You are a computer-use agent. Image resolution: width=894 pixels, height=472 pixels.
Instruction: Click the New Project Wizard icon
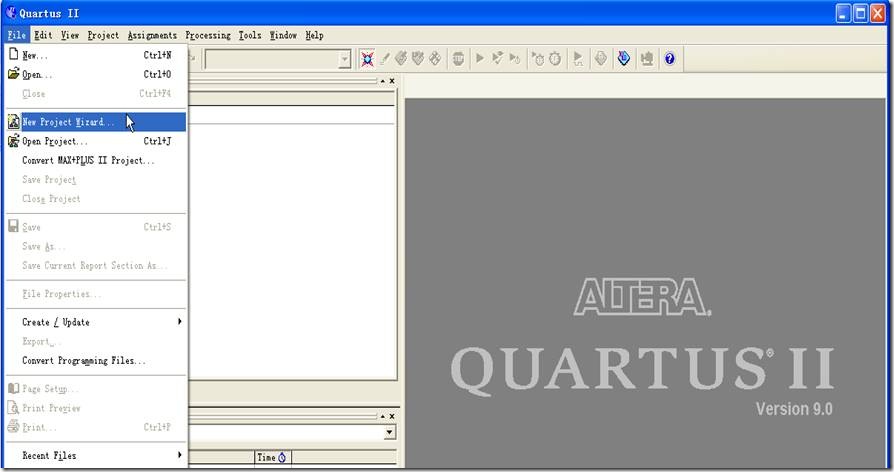coord(13,122)
